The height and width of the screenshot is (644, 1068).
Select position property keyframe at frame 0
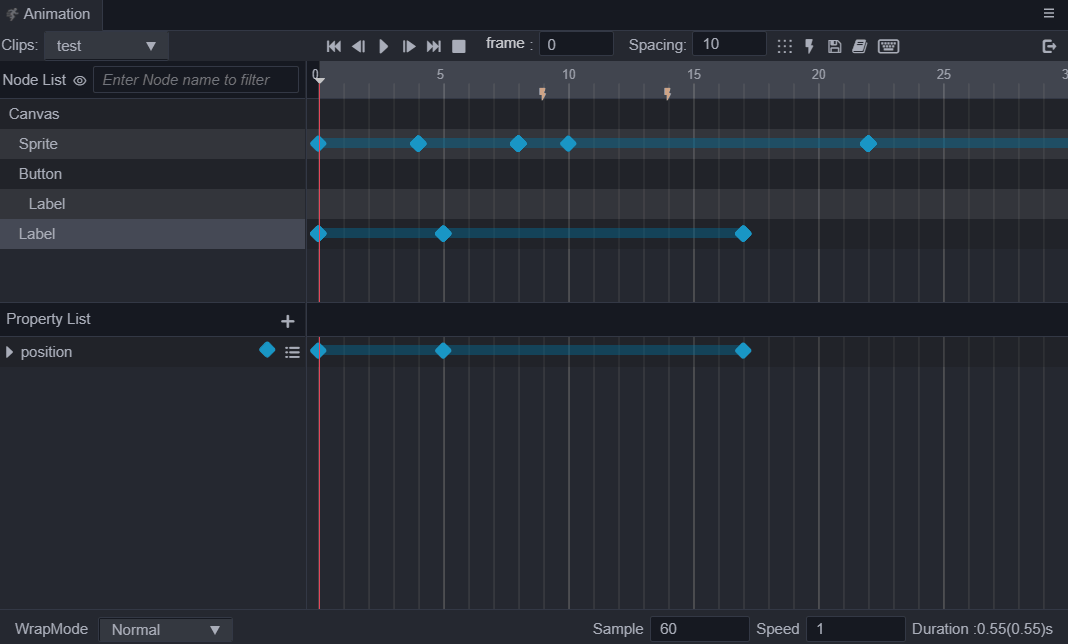318,351
